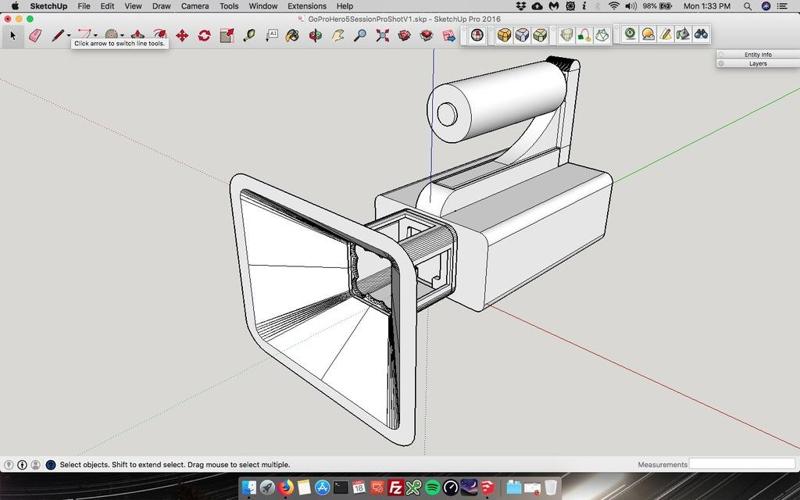The image size is (800, 500).
Task: Open the Draw menu
Action: (x=161, y=6)
